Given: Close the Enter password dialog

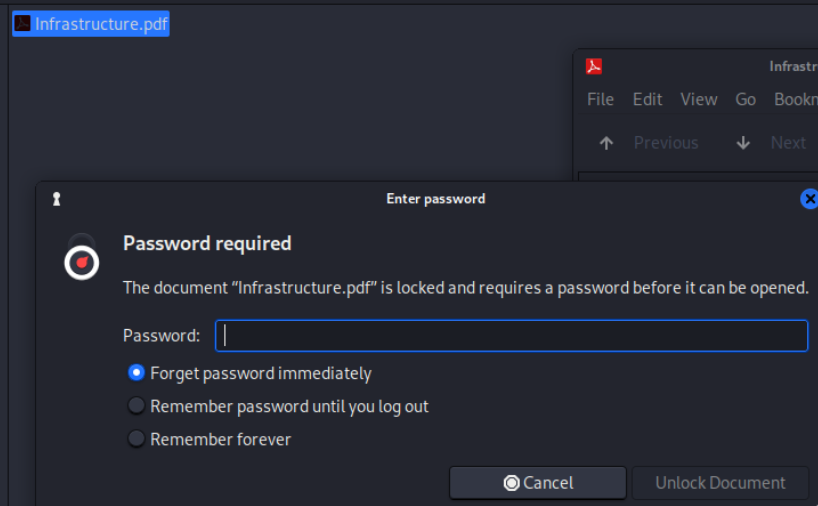Looking at the screenshot, I should [809, 199].
